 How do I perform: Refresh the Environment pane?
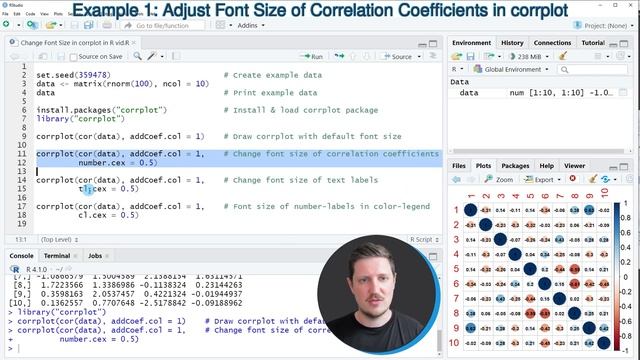tap(621, 56)
